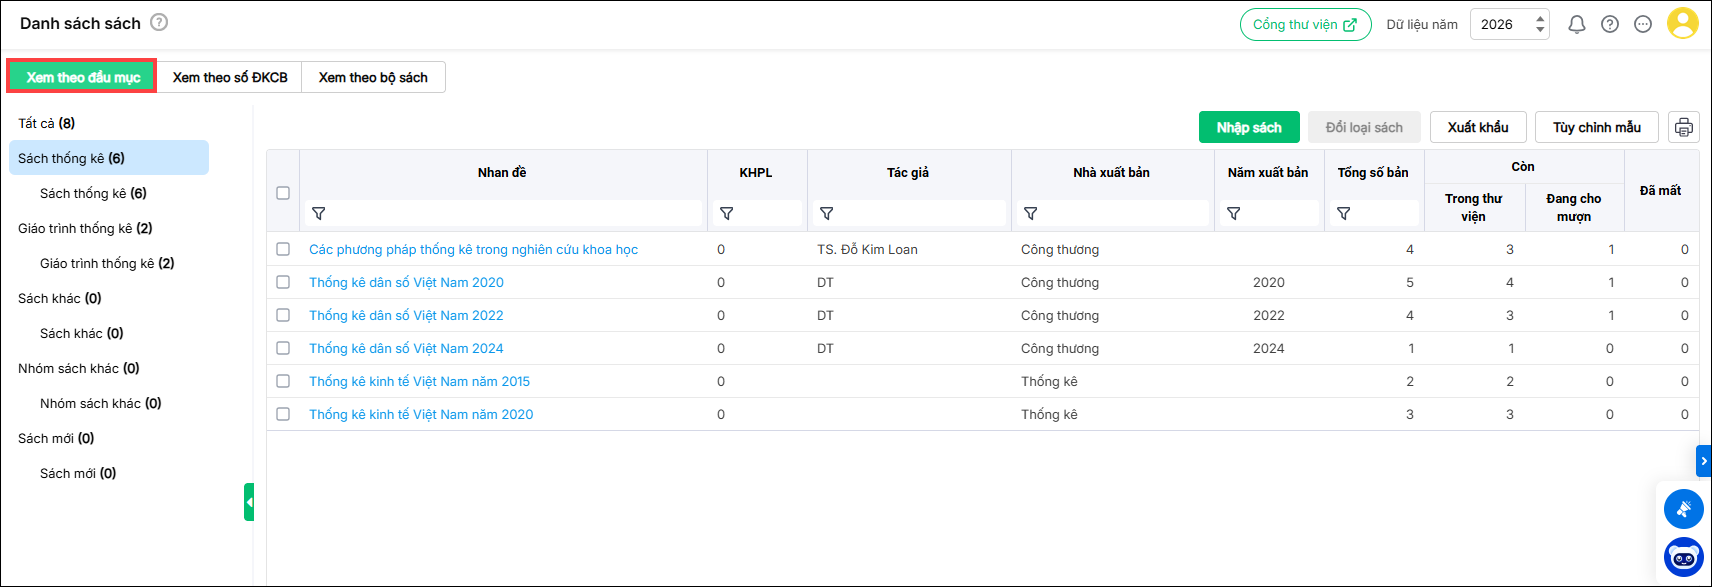Click the notification bell icon

pyautogui.click(x=1577, y=25)
